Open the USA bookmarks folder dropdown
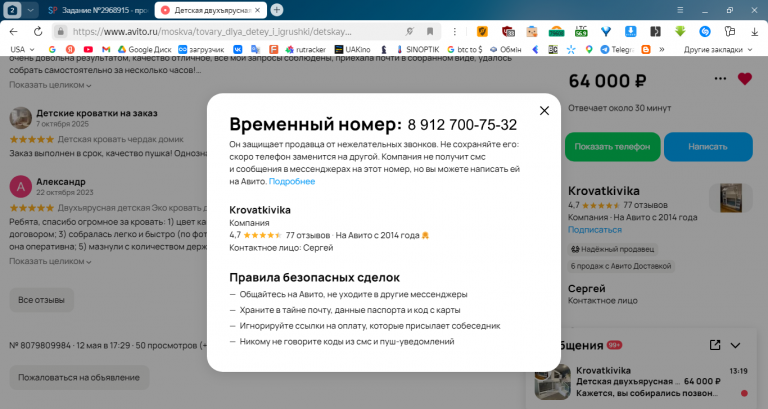 [x=22, y=49]
